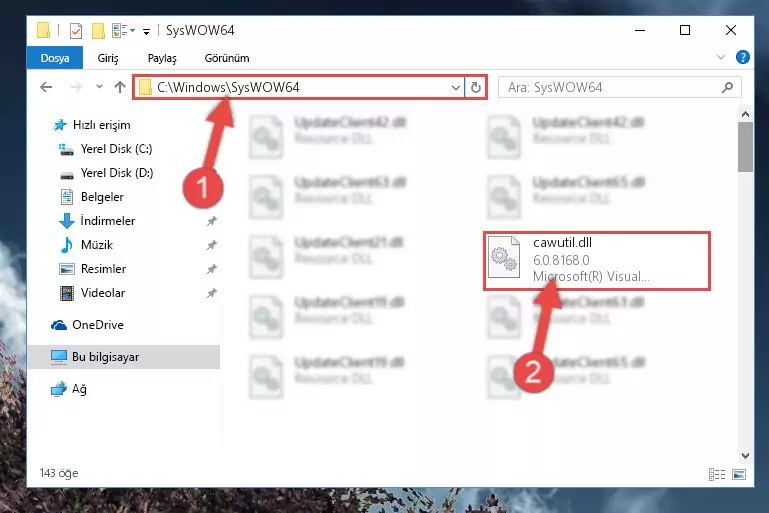Click the cawutil.dll gear file icon
This screenshot has height=513, width=769.
tap(504, 257)
